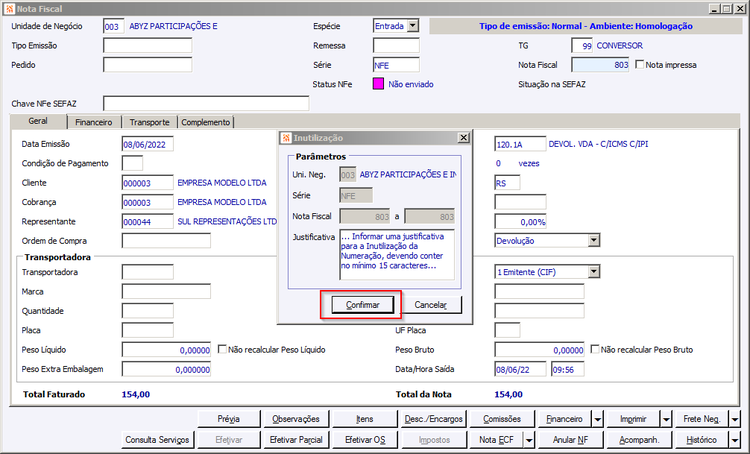Click the Pedido input field
The width and height of the screenshot is (750, 454).
tap(147, 65)
